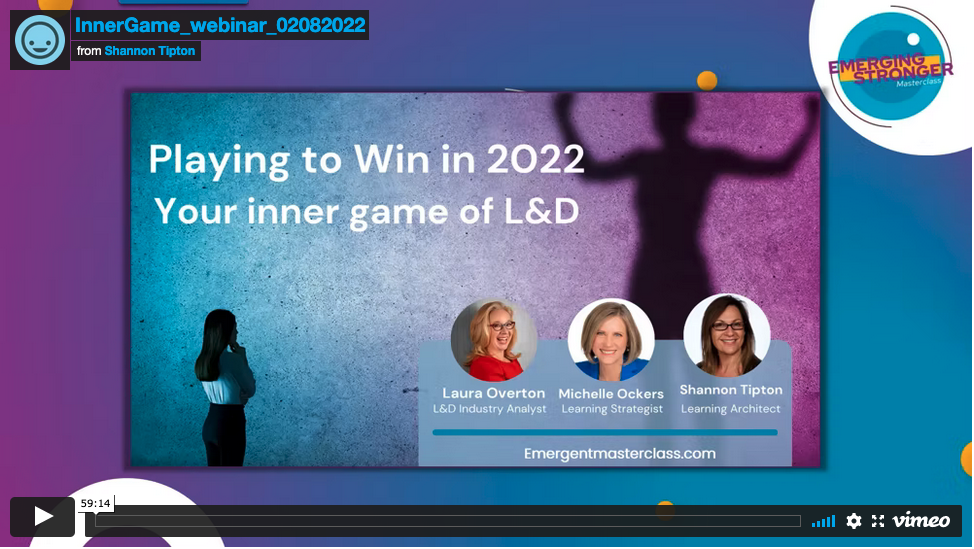Click the Laura Overton name label
The image size is (974, 549).
coord(494,393)
